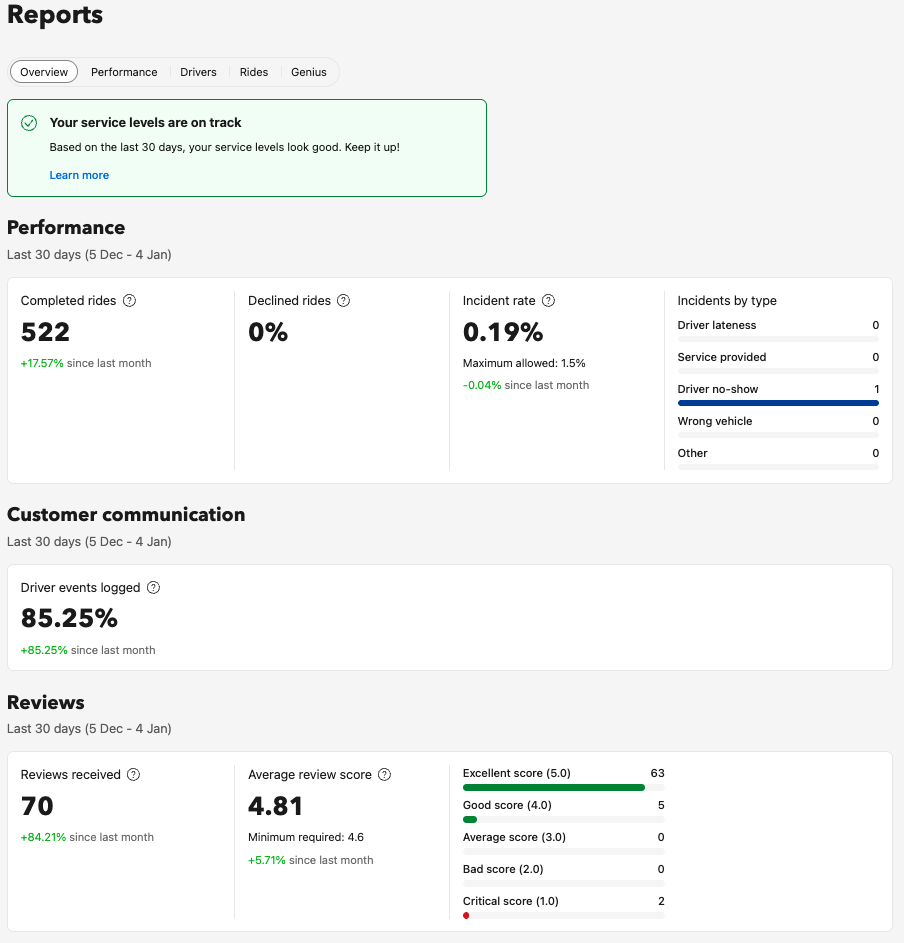Click the info icon beside Reviews received
The image size is (904, 943).
coord(134,775)
